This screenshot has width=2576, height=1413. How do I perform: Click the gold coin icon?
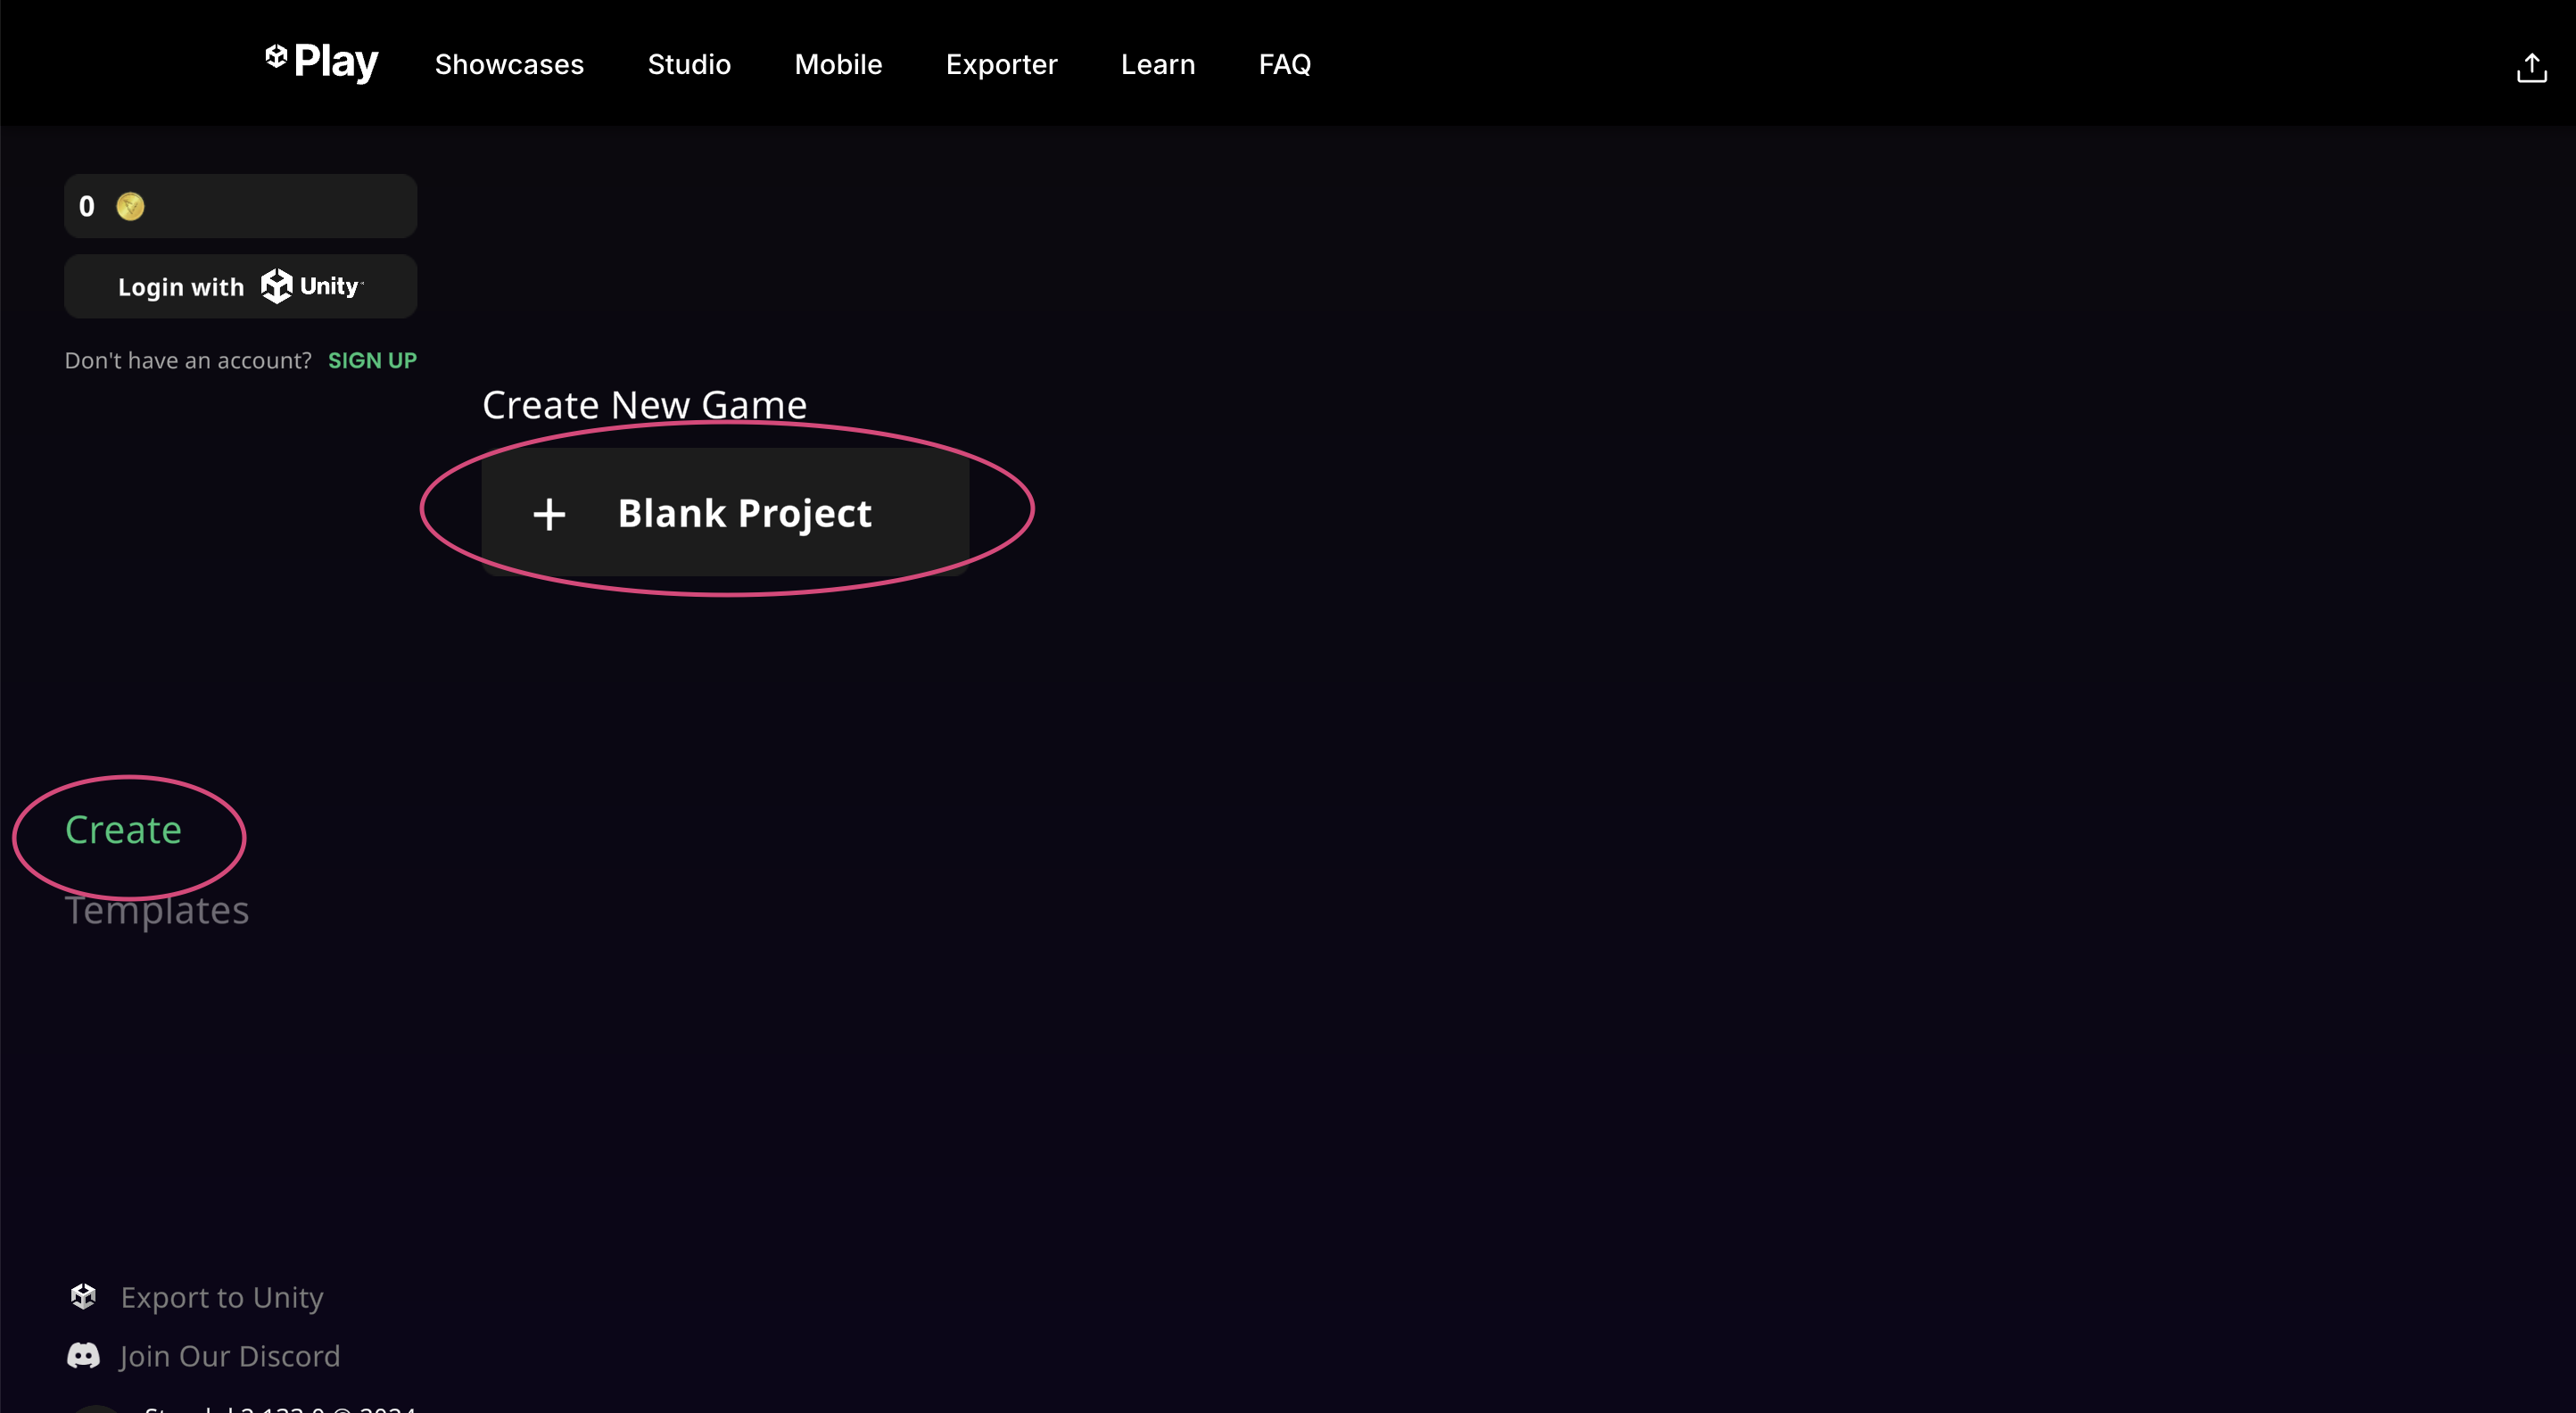[x=130, y=206]
